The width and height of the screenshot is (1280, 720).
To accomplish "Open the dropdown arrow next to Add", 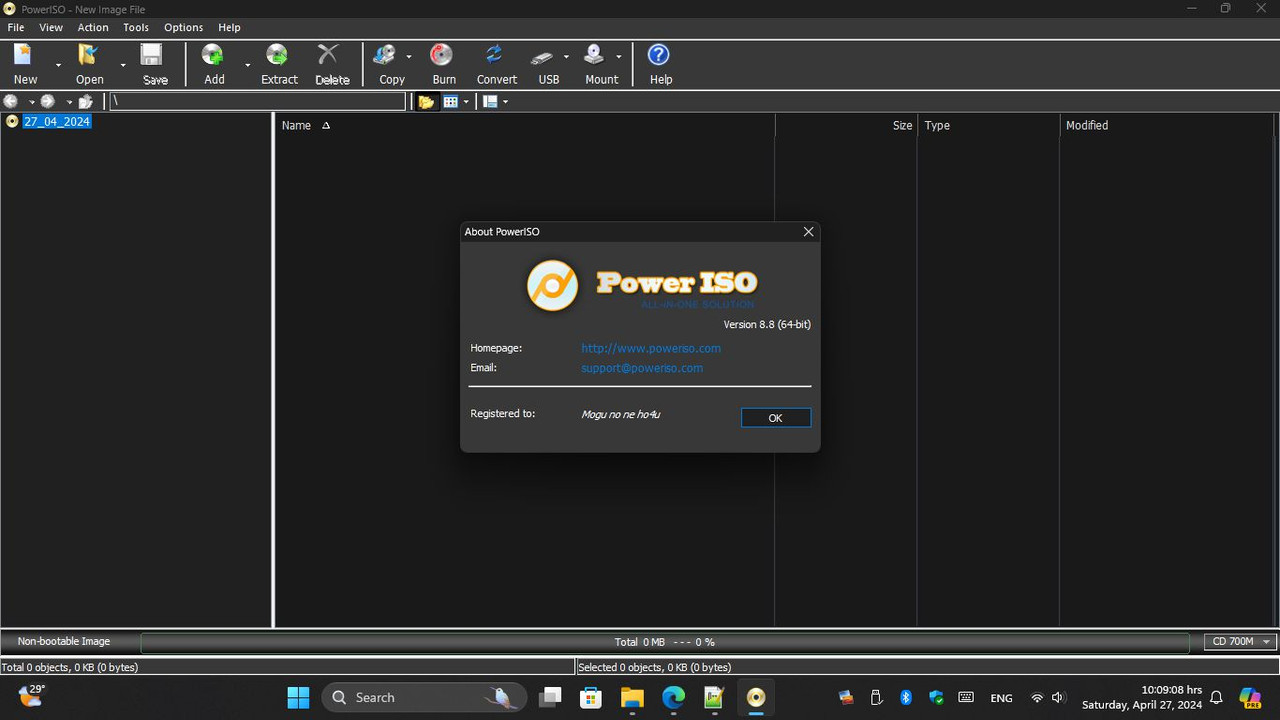I will click(x=247, y=64).
